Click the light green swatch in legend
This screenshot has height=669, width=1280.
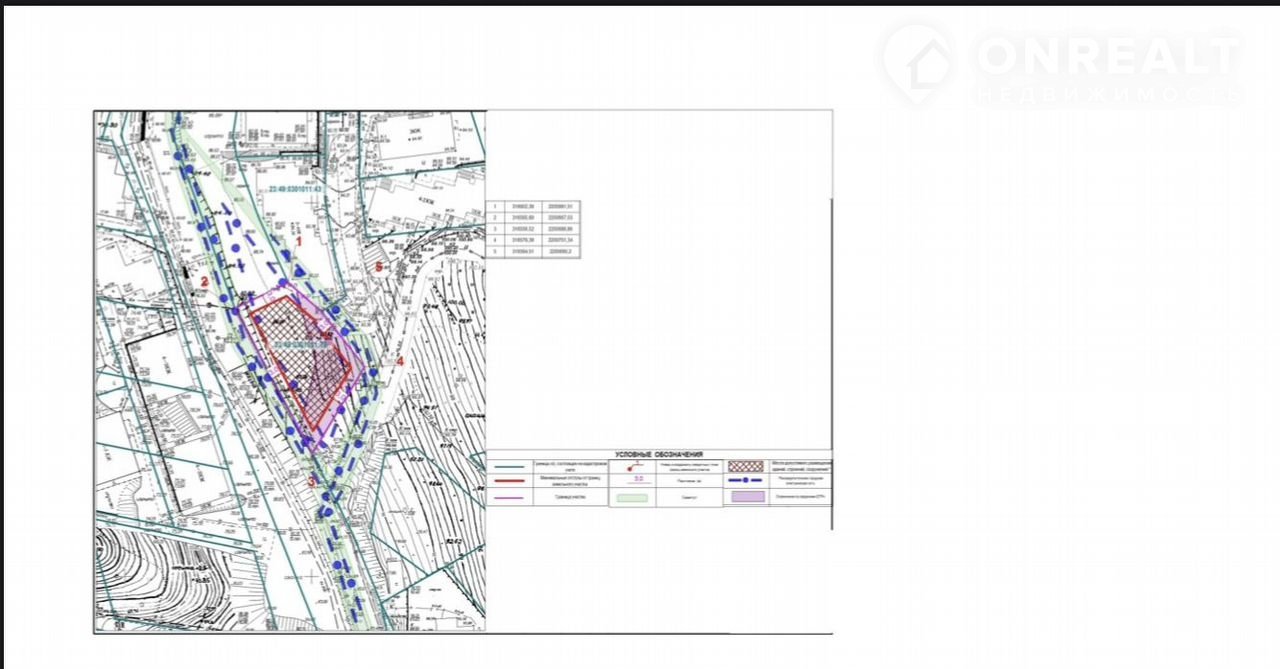633,496
